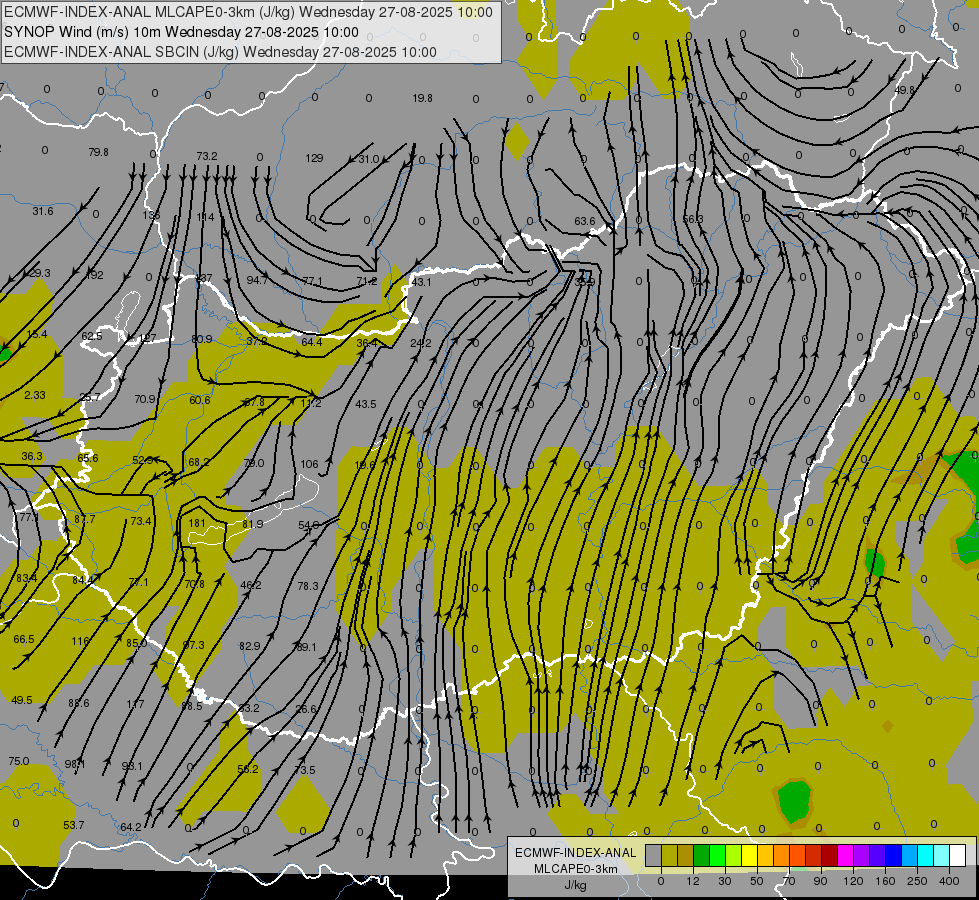This screenshot has width=979, height=900.
Task: Click the cyan legend swatch
Action: coord(925,856)
